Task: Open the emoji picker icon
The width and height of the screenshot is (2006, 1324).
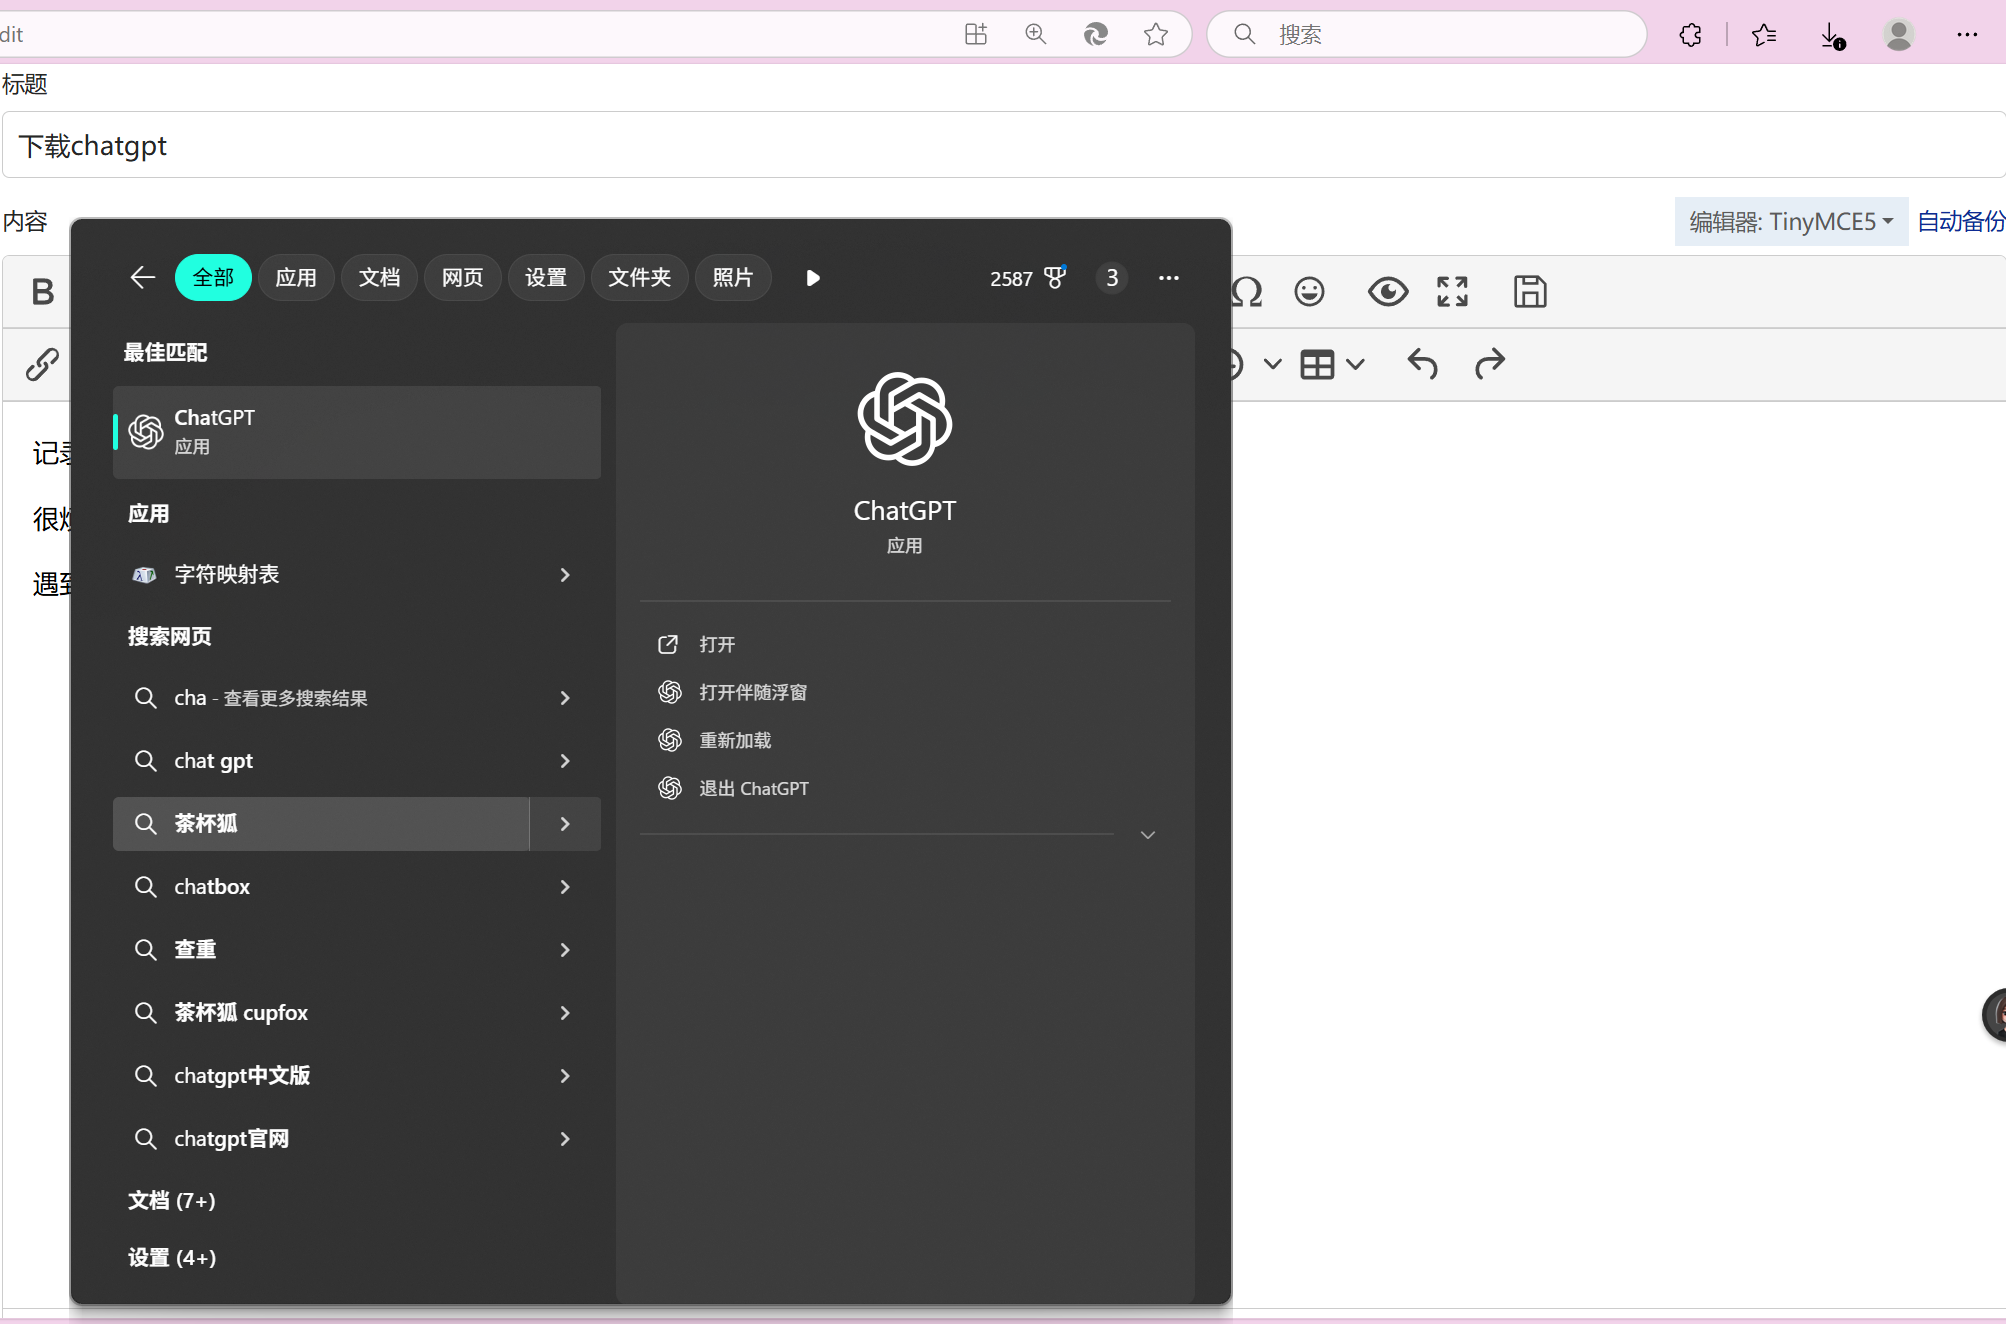Action: point(1309,292)
